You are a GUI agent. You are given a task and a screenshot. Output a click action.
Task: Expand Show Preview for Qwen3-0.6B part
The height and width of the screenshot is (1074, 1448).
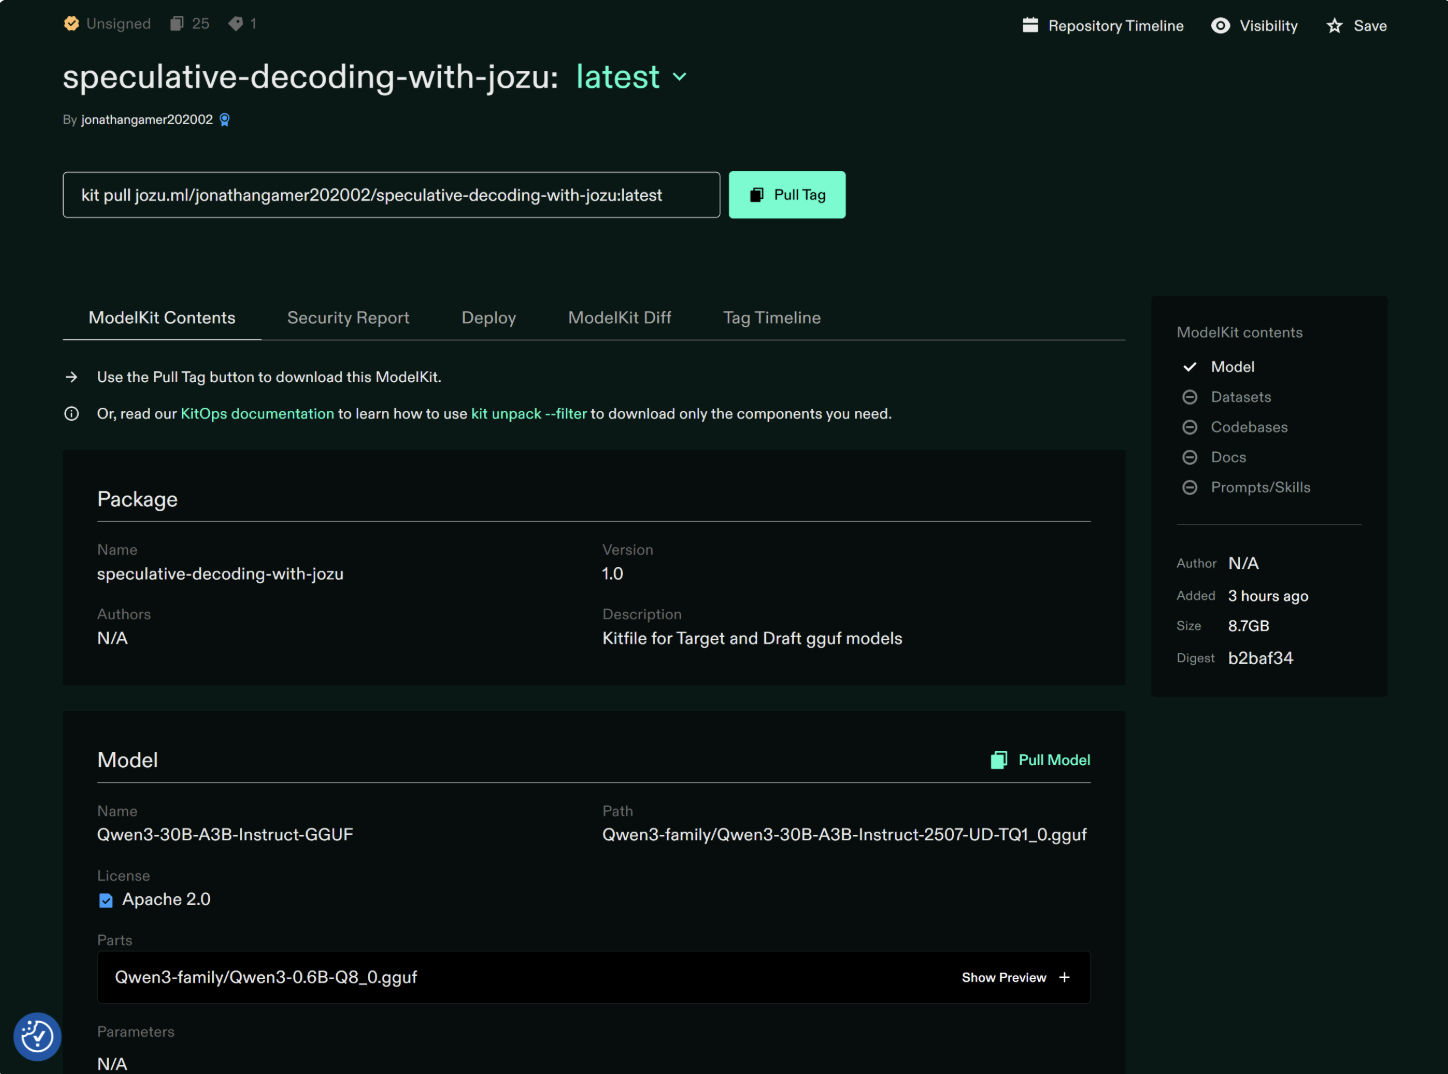(1016, 978)
